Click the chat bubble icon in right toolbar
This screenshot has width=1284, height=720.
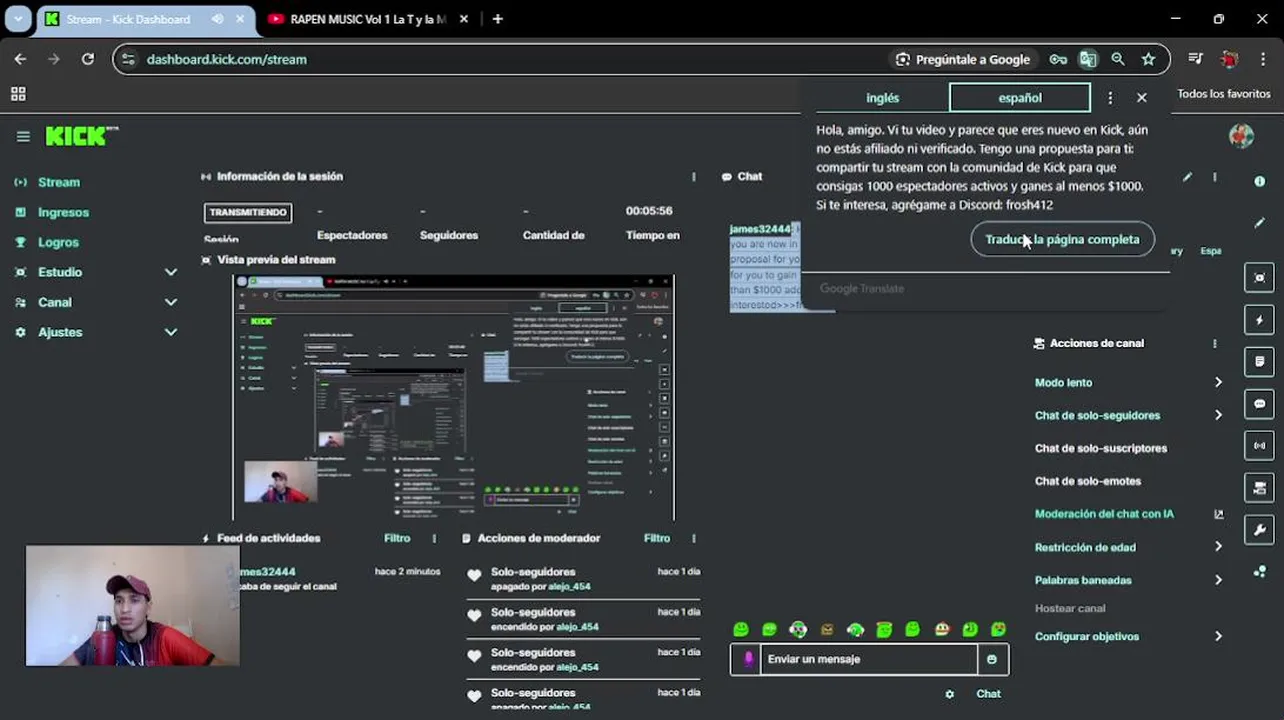pos(1259,404)
